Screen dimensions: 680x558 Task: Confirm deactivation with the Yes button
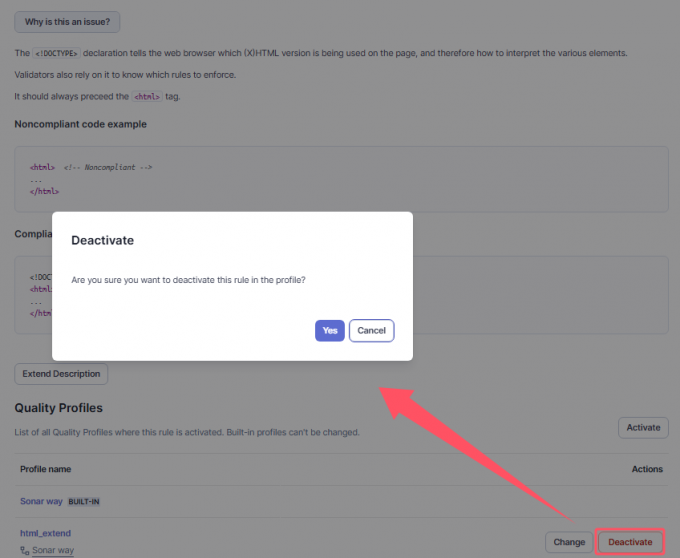click(x=329, y=331)
